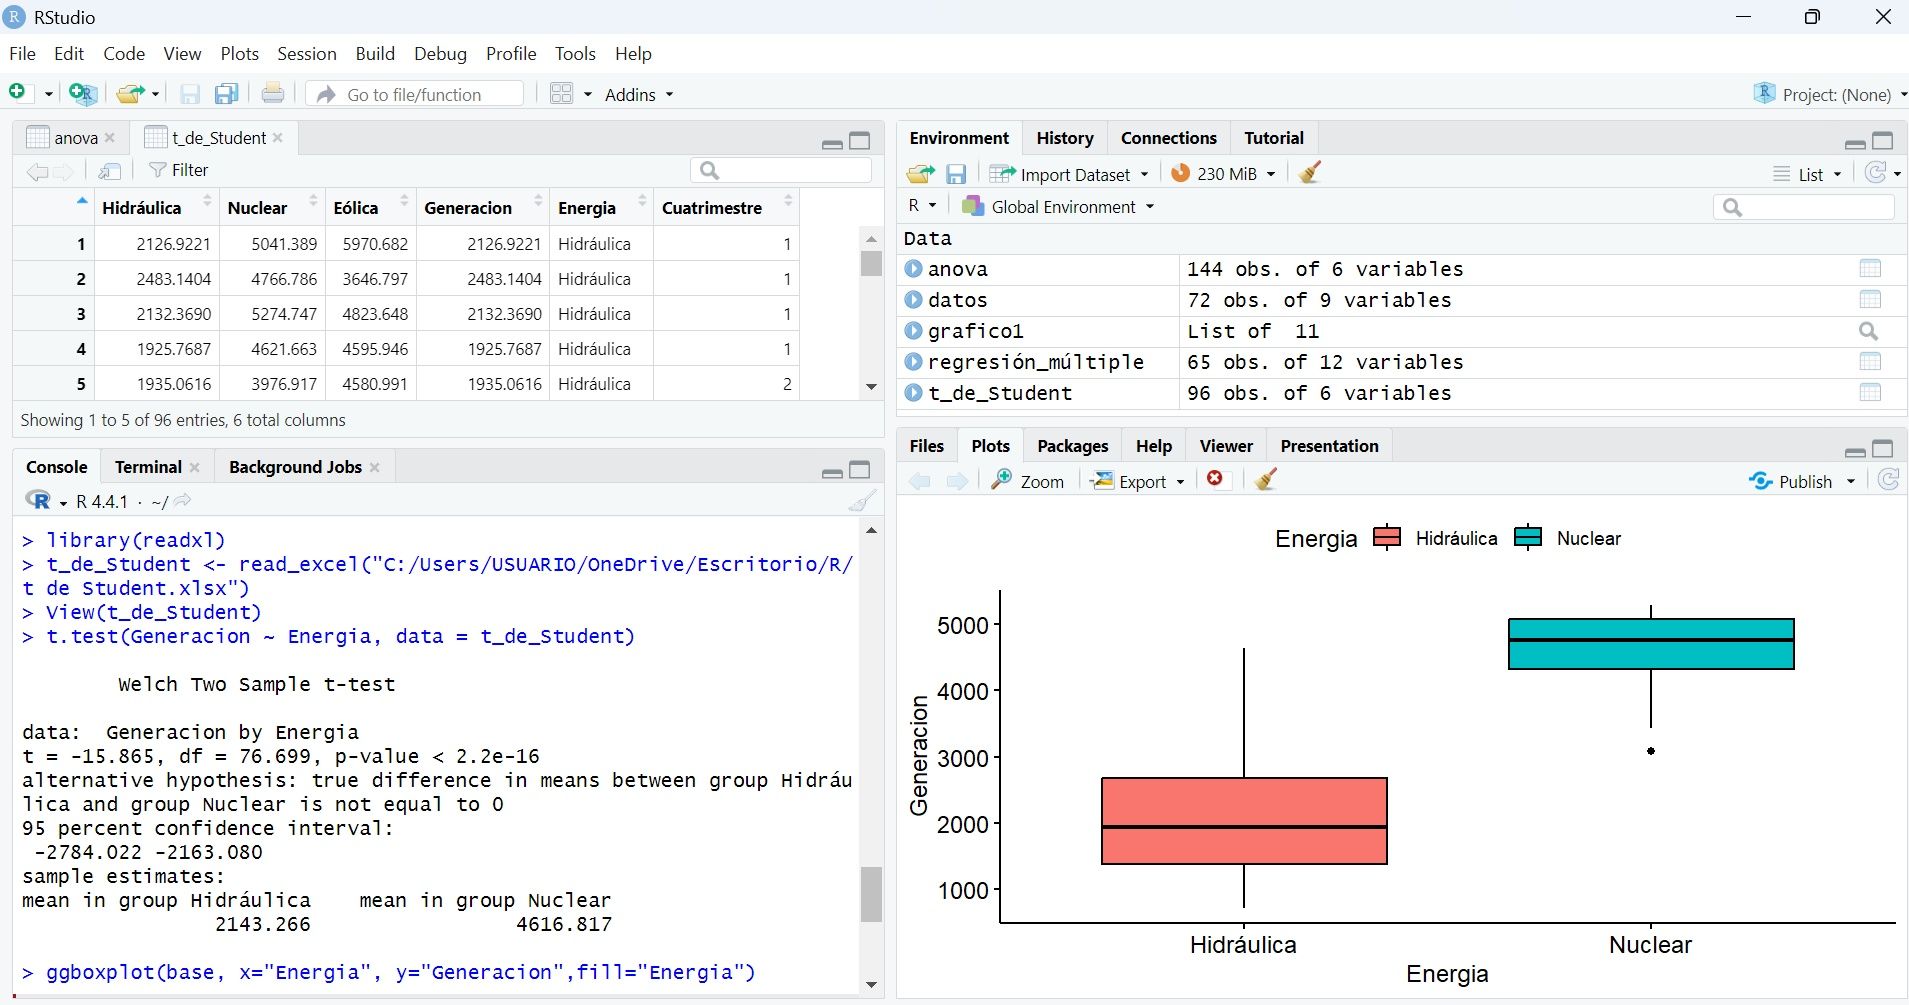Open Project (None) dropdown
The width and height of the screenshot is (1909, 1005).
pyautogui.click(x=1830, y=94)
